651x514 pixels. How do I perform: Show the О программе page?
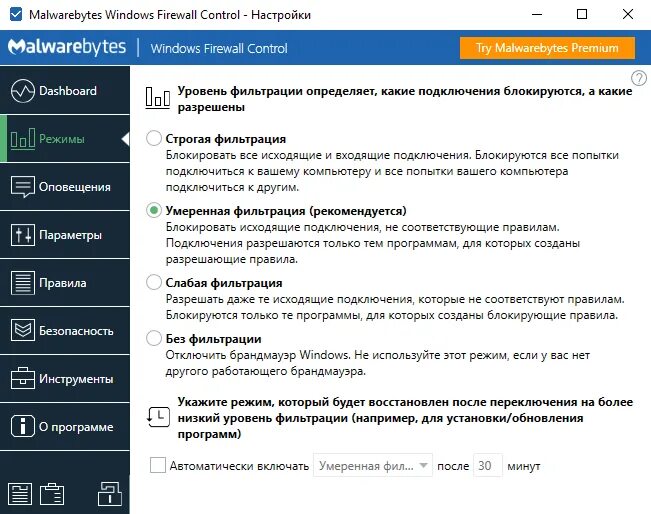(65, 427)
